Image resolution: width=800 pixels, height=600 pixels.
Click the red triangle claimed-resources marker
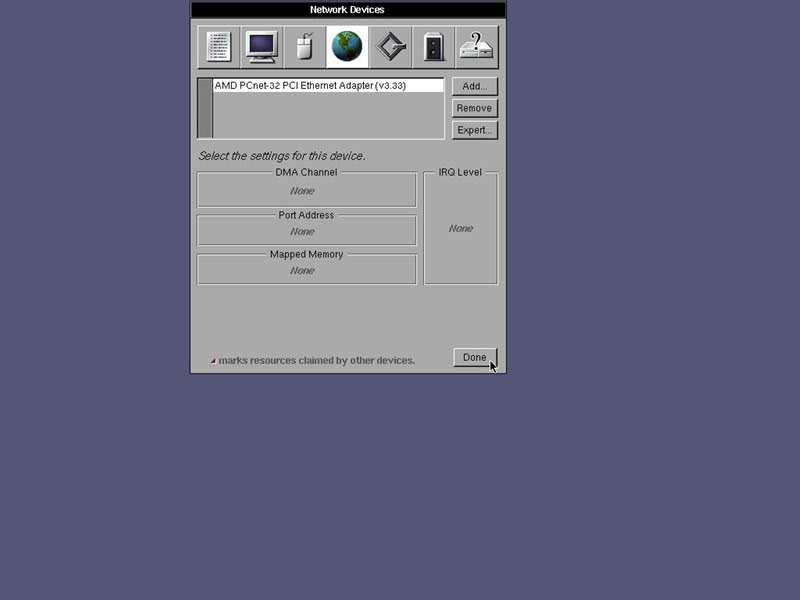tap(213, 361)
